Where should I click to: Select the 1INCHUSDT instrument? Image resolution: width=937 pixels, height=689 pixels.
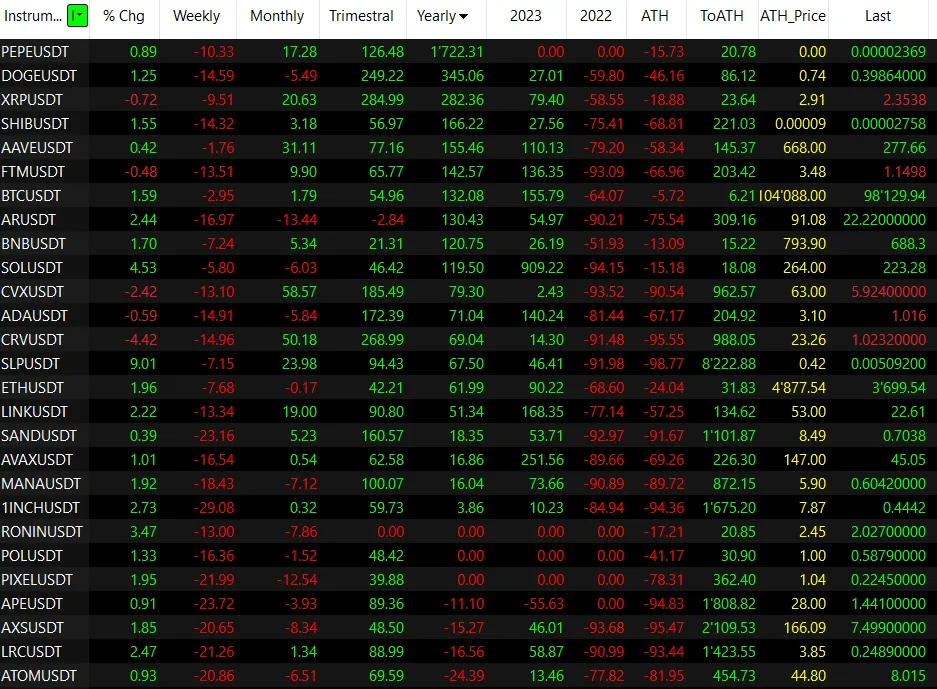tap(41, 507)
